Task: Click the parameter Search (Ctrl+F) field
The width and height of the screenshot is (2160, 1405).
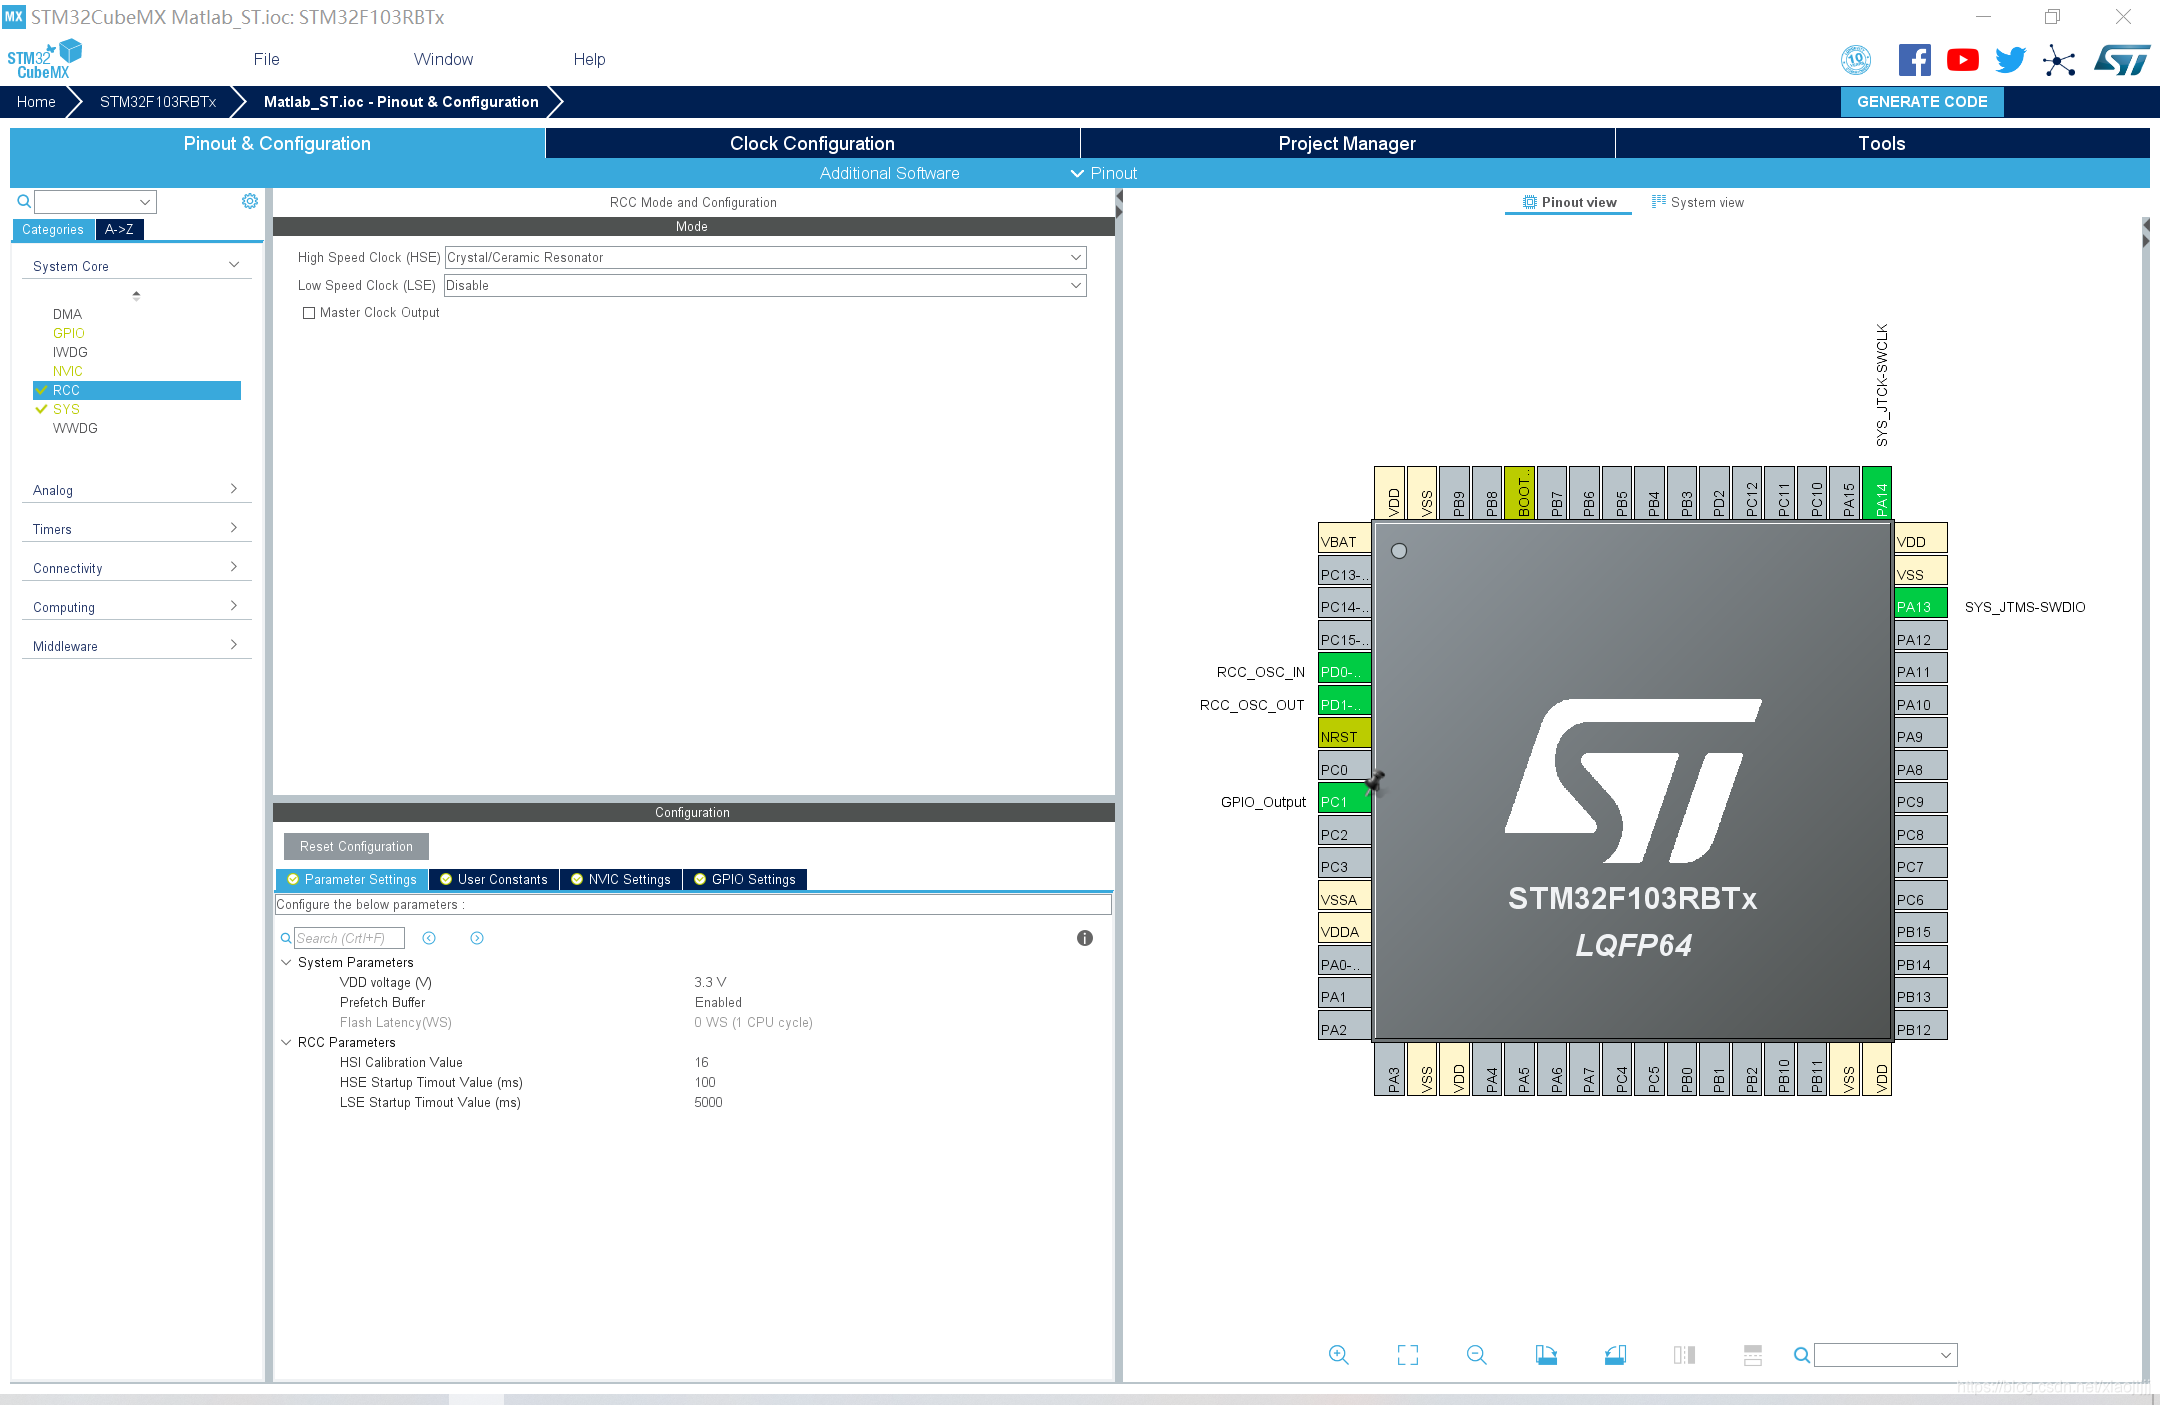Action: (x=349, y=938)
